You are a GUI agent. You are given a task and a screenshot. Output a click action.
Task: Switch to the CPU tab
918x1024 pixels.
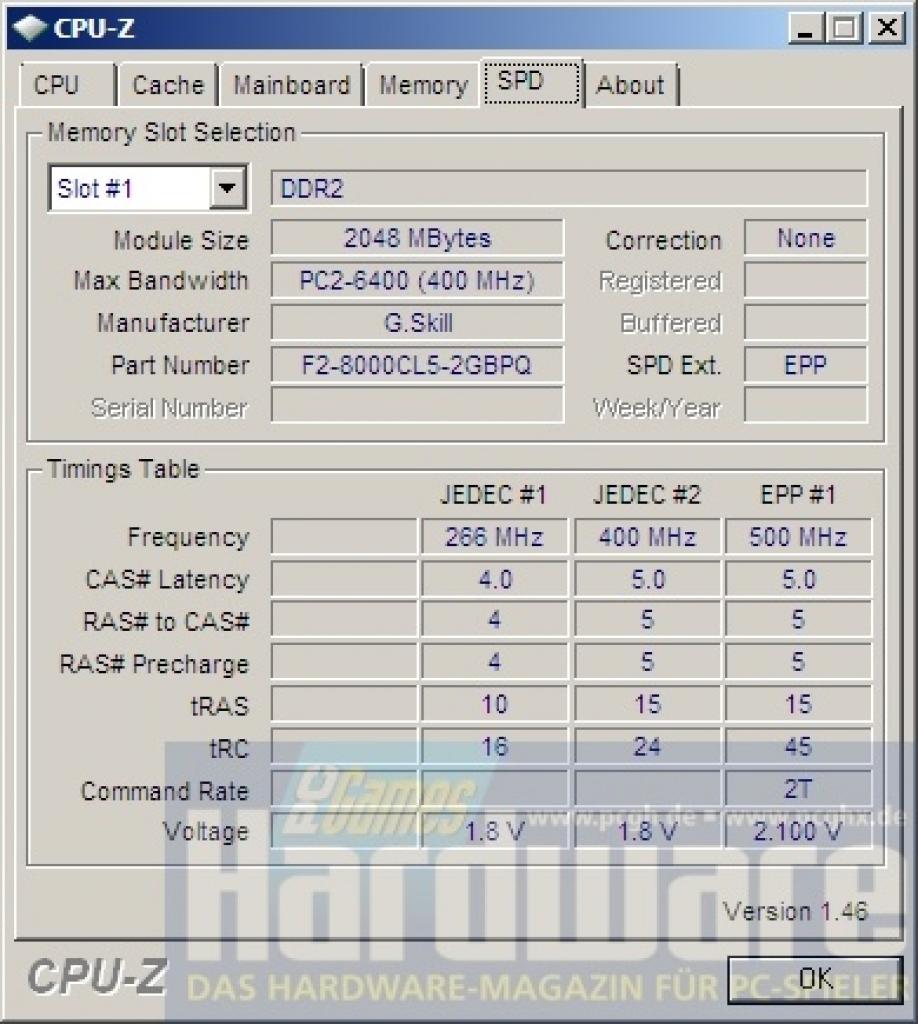coord(67,84)
